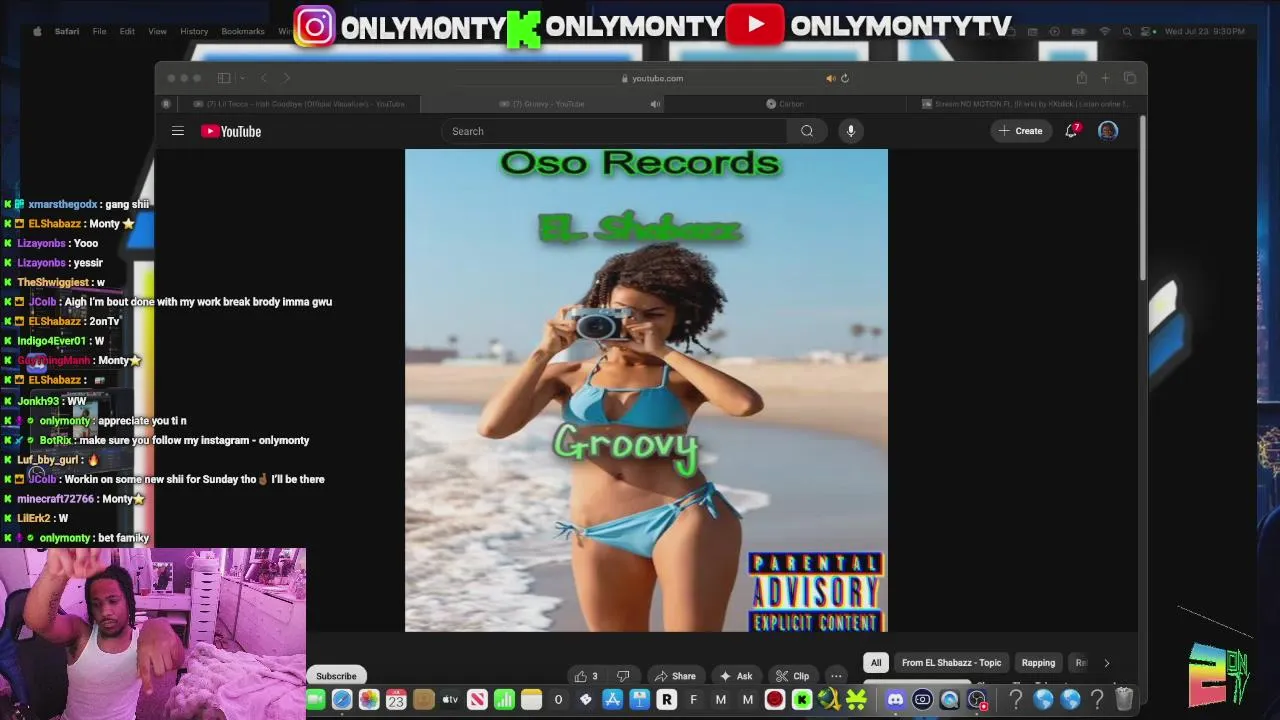
Task: Switch to Lil Tecca Irish Goodbye tab
Action: coord(299,104)
